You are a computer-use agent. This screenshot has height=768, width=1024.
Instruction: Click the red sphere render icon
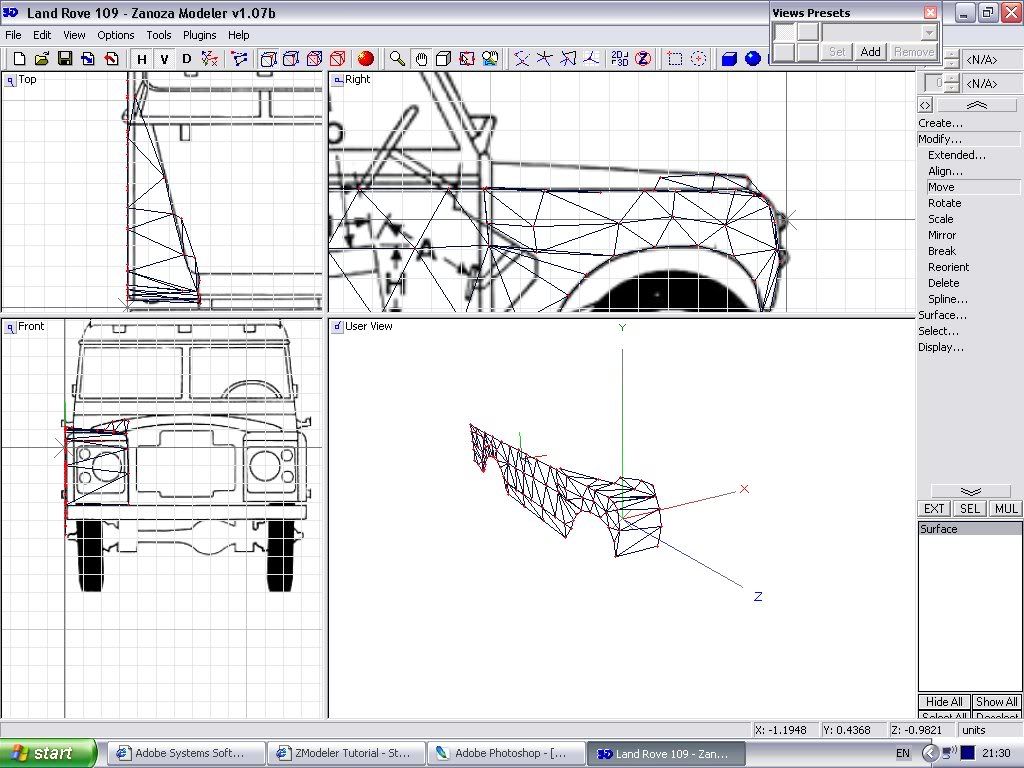[x=365, y=59]
